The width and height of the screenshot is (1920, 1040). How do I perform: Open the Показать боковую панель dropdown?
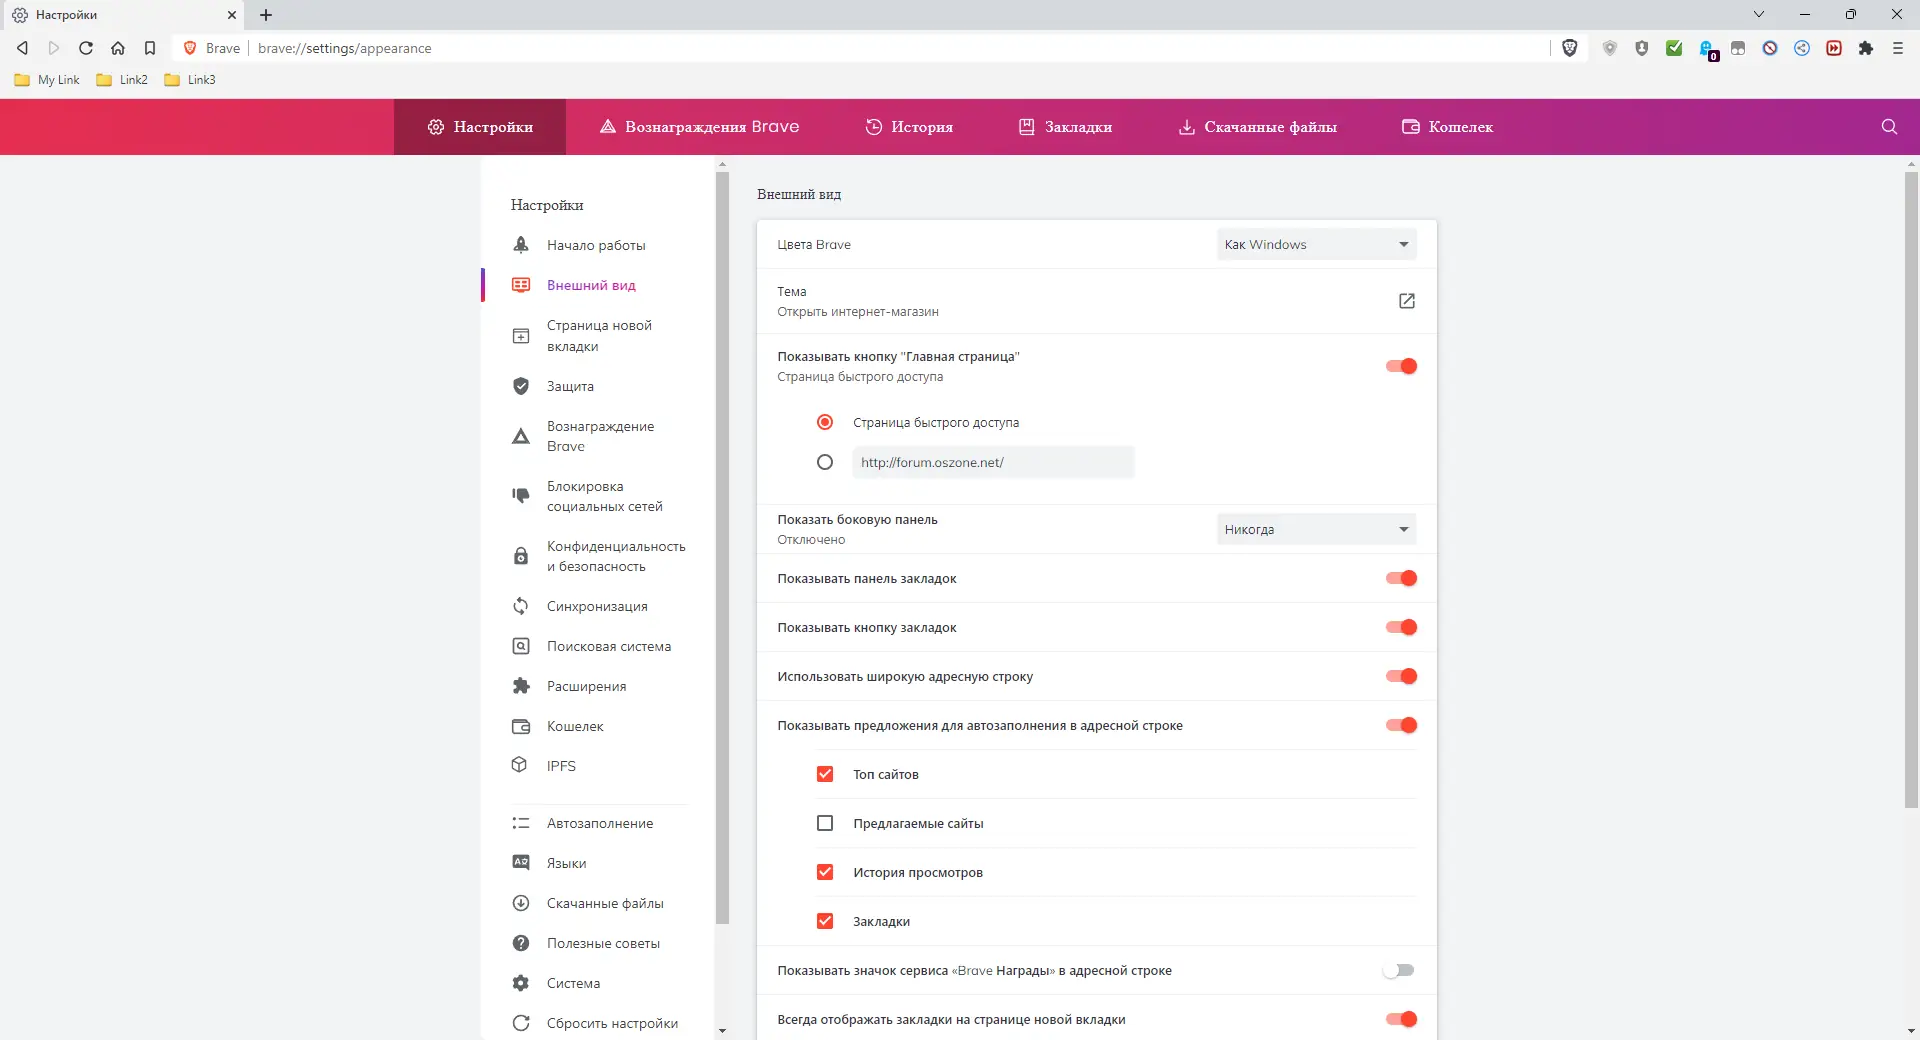[1316, 529]
